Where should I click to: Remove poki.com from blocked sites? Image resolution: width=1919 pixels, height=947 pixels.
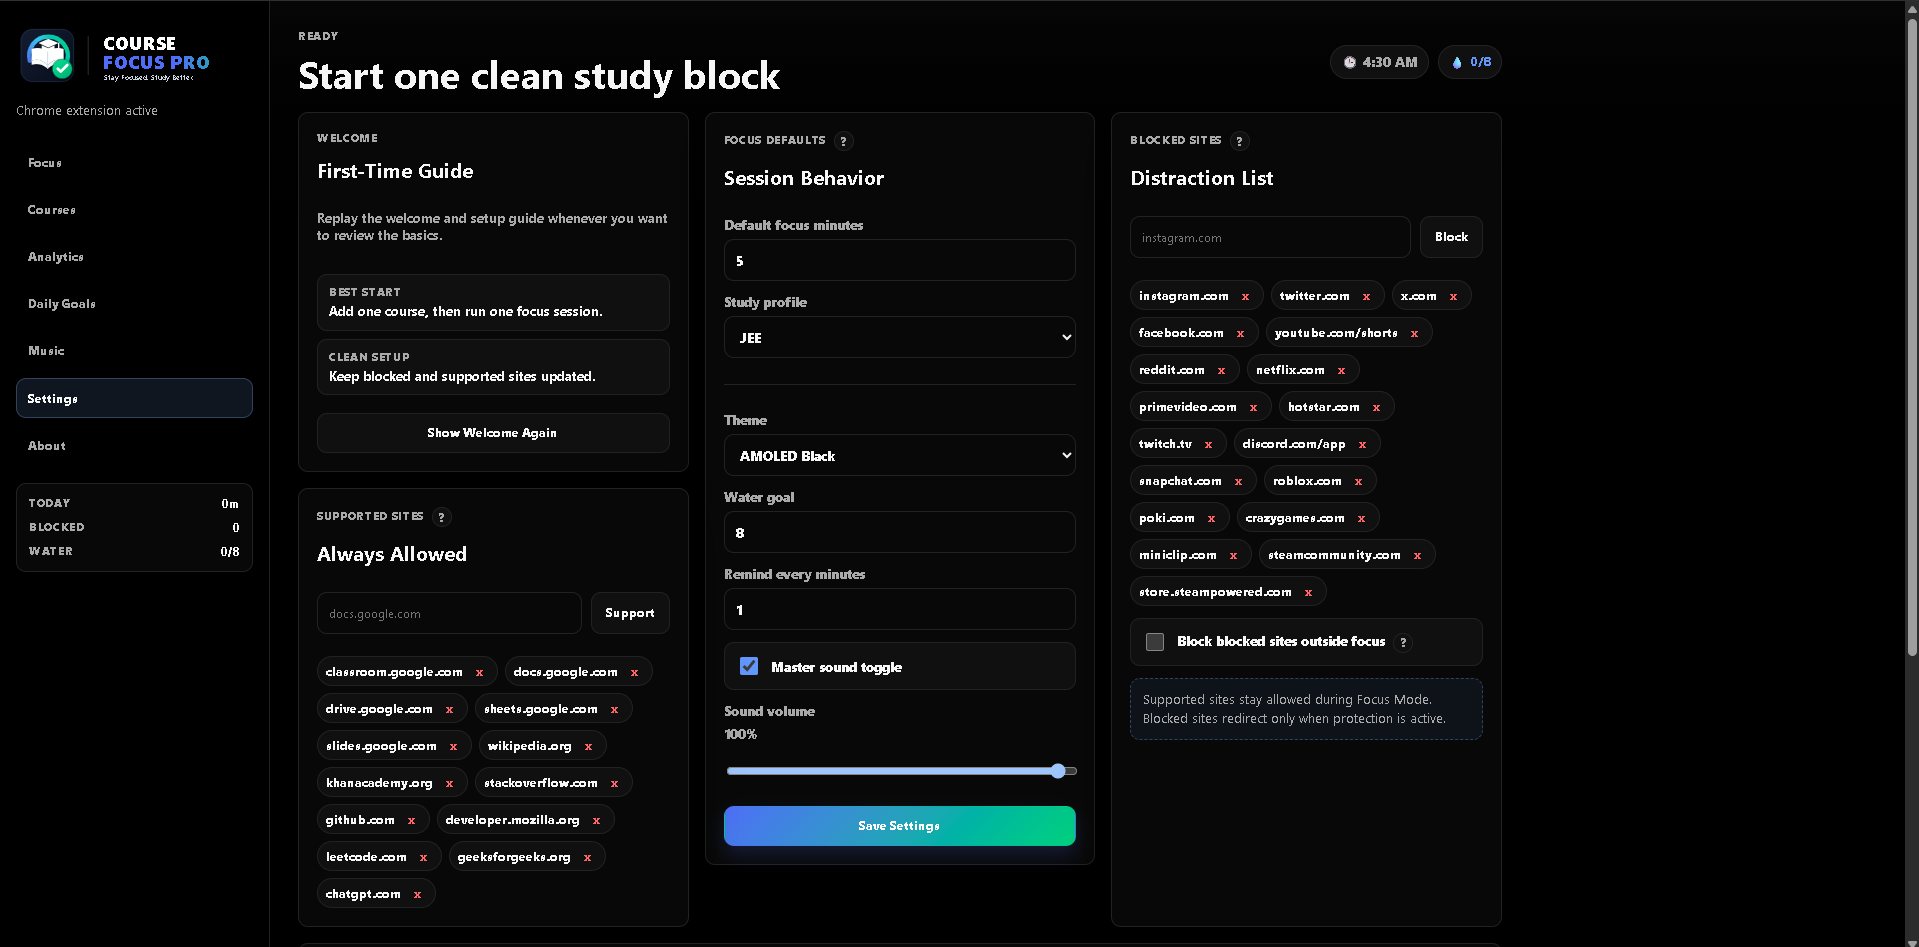coord(1211,519)
